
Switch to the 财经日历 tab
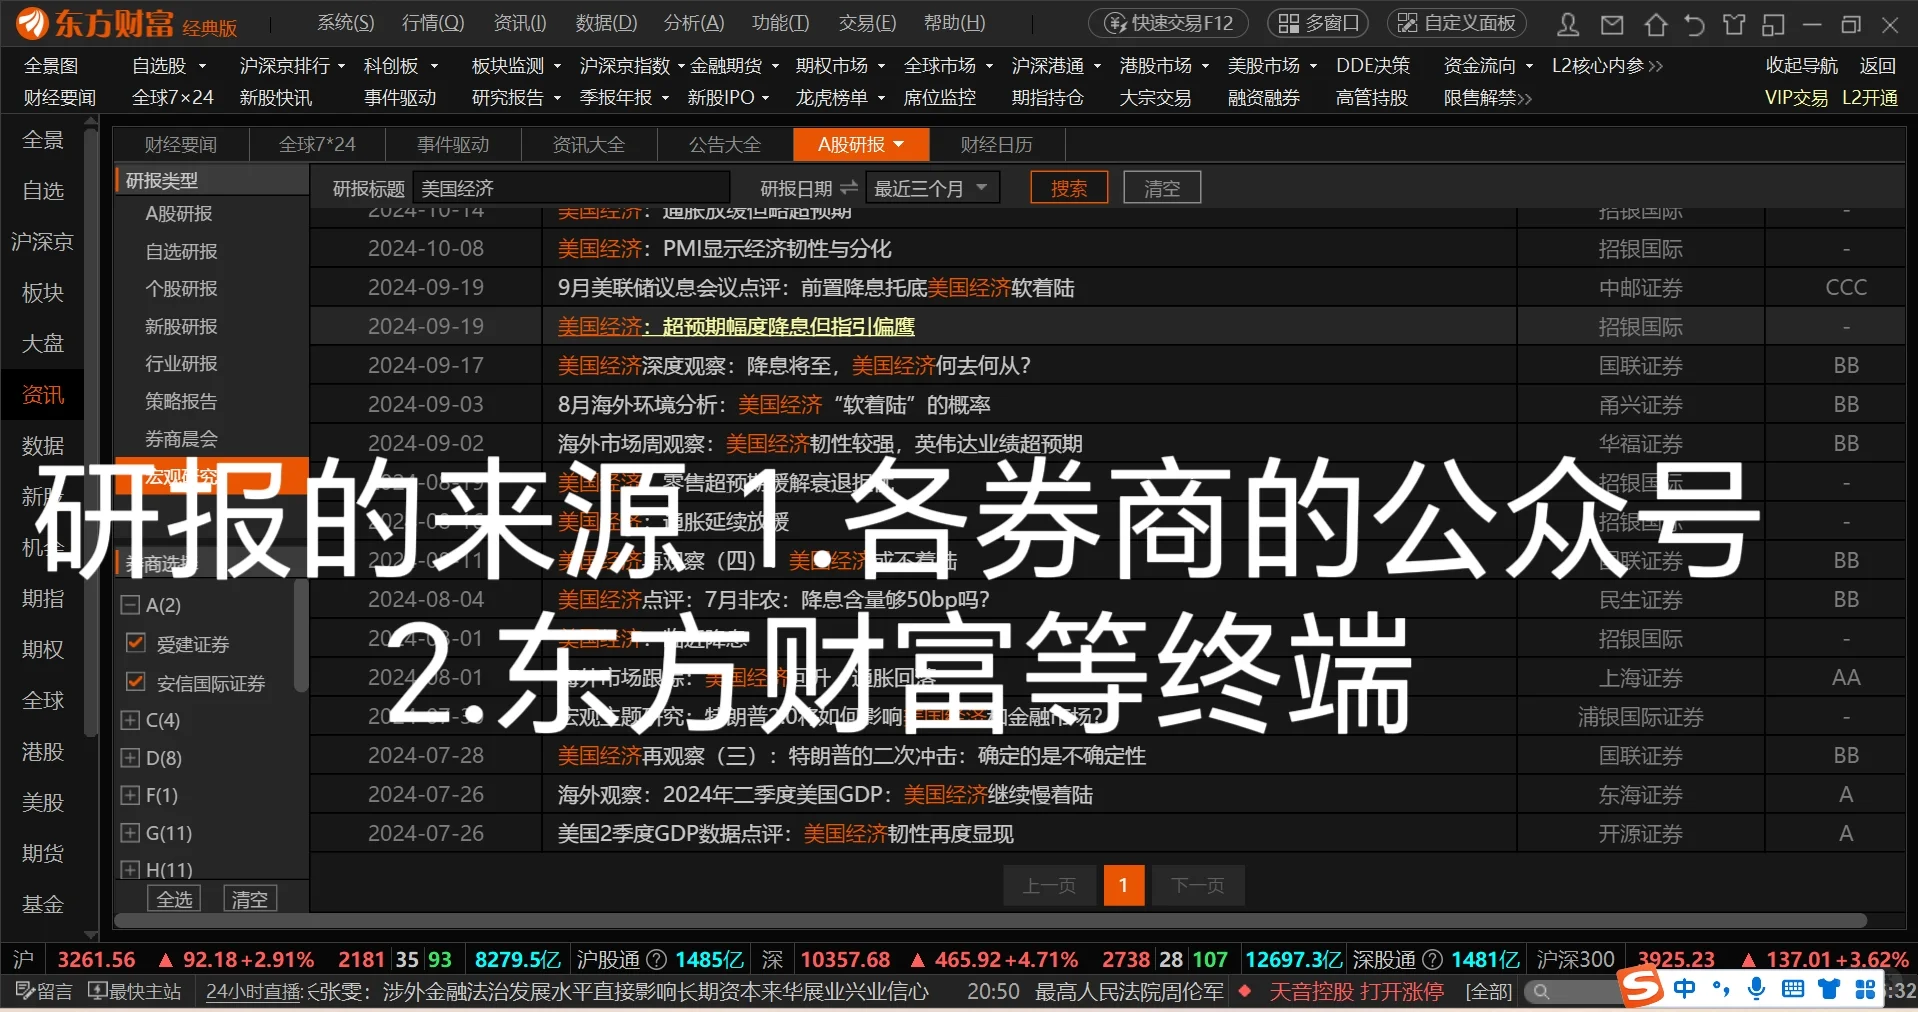pyautogui.click(x=997, y=145)
